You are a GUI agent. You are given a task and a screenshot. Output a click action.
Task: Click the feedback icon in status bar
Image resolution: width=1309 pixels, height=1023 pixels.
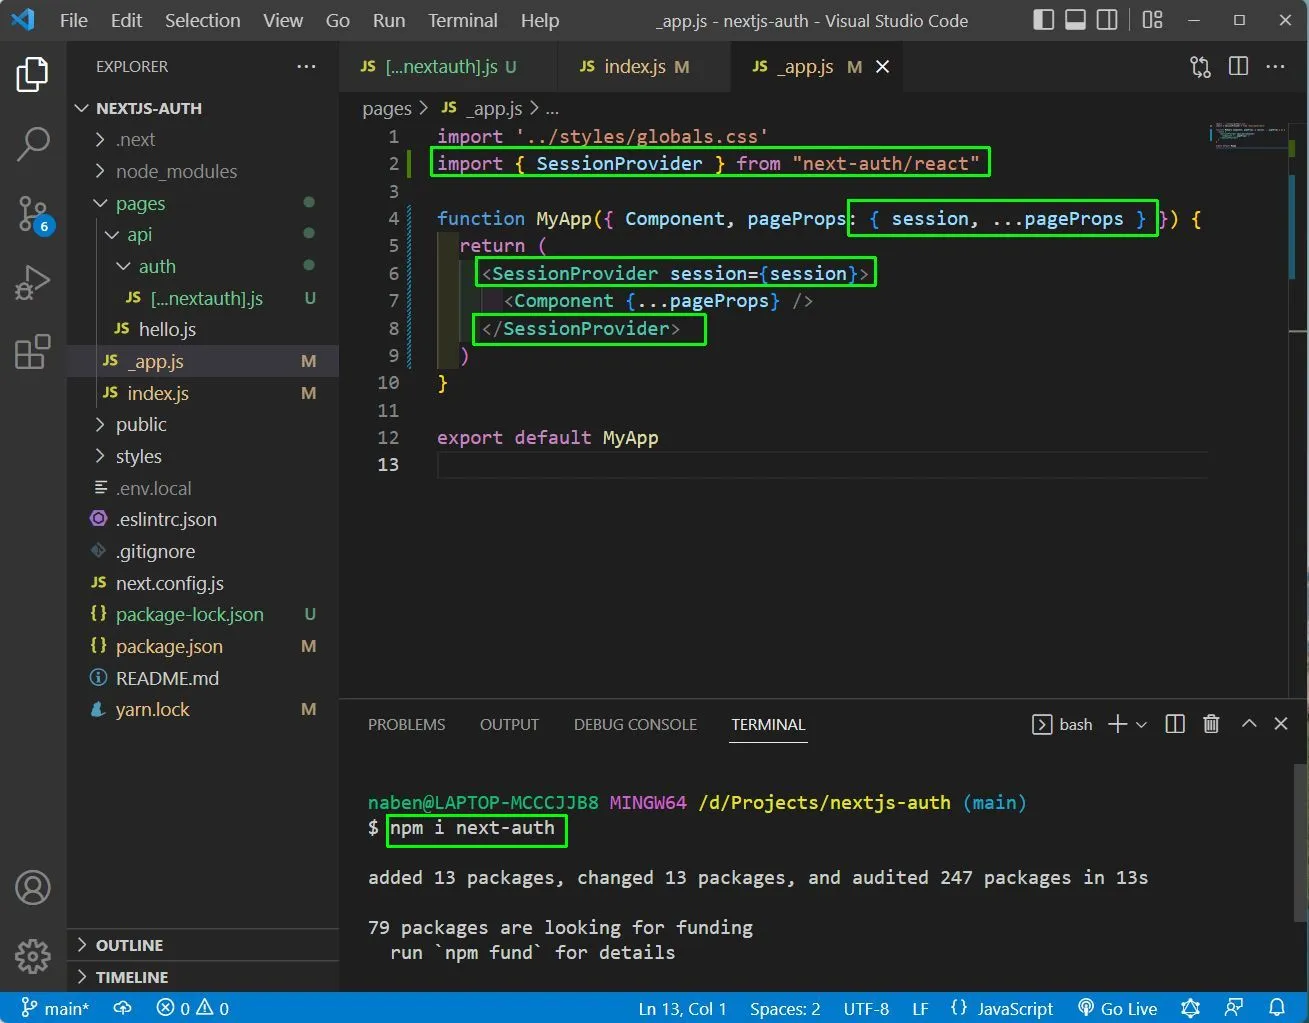point(1234,1008)
